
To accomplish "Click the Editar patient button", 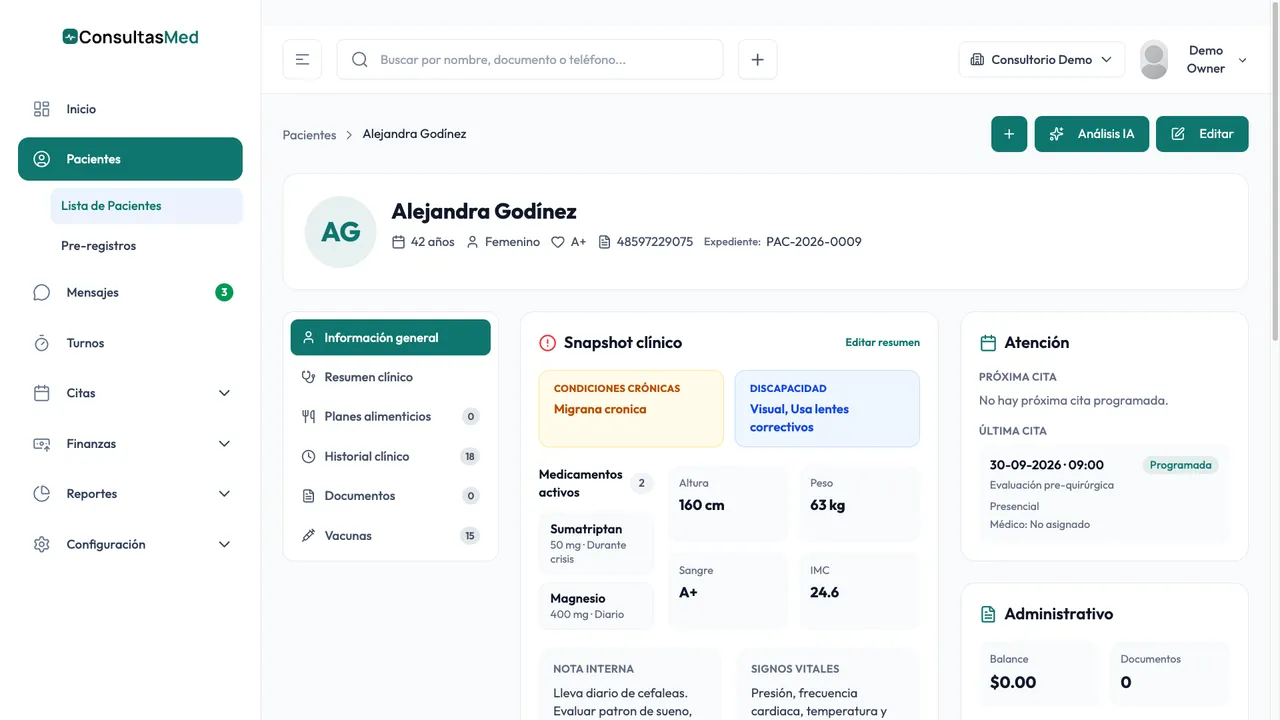I will point(1202,134).
